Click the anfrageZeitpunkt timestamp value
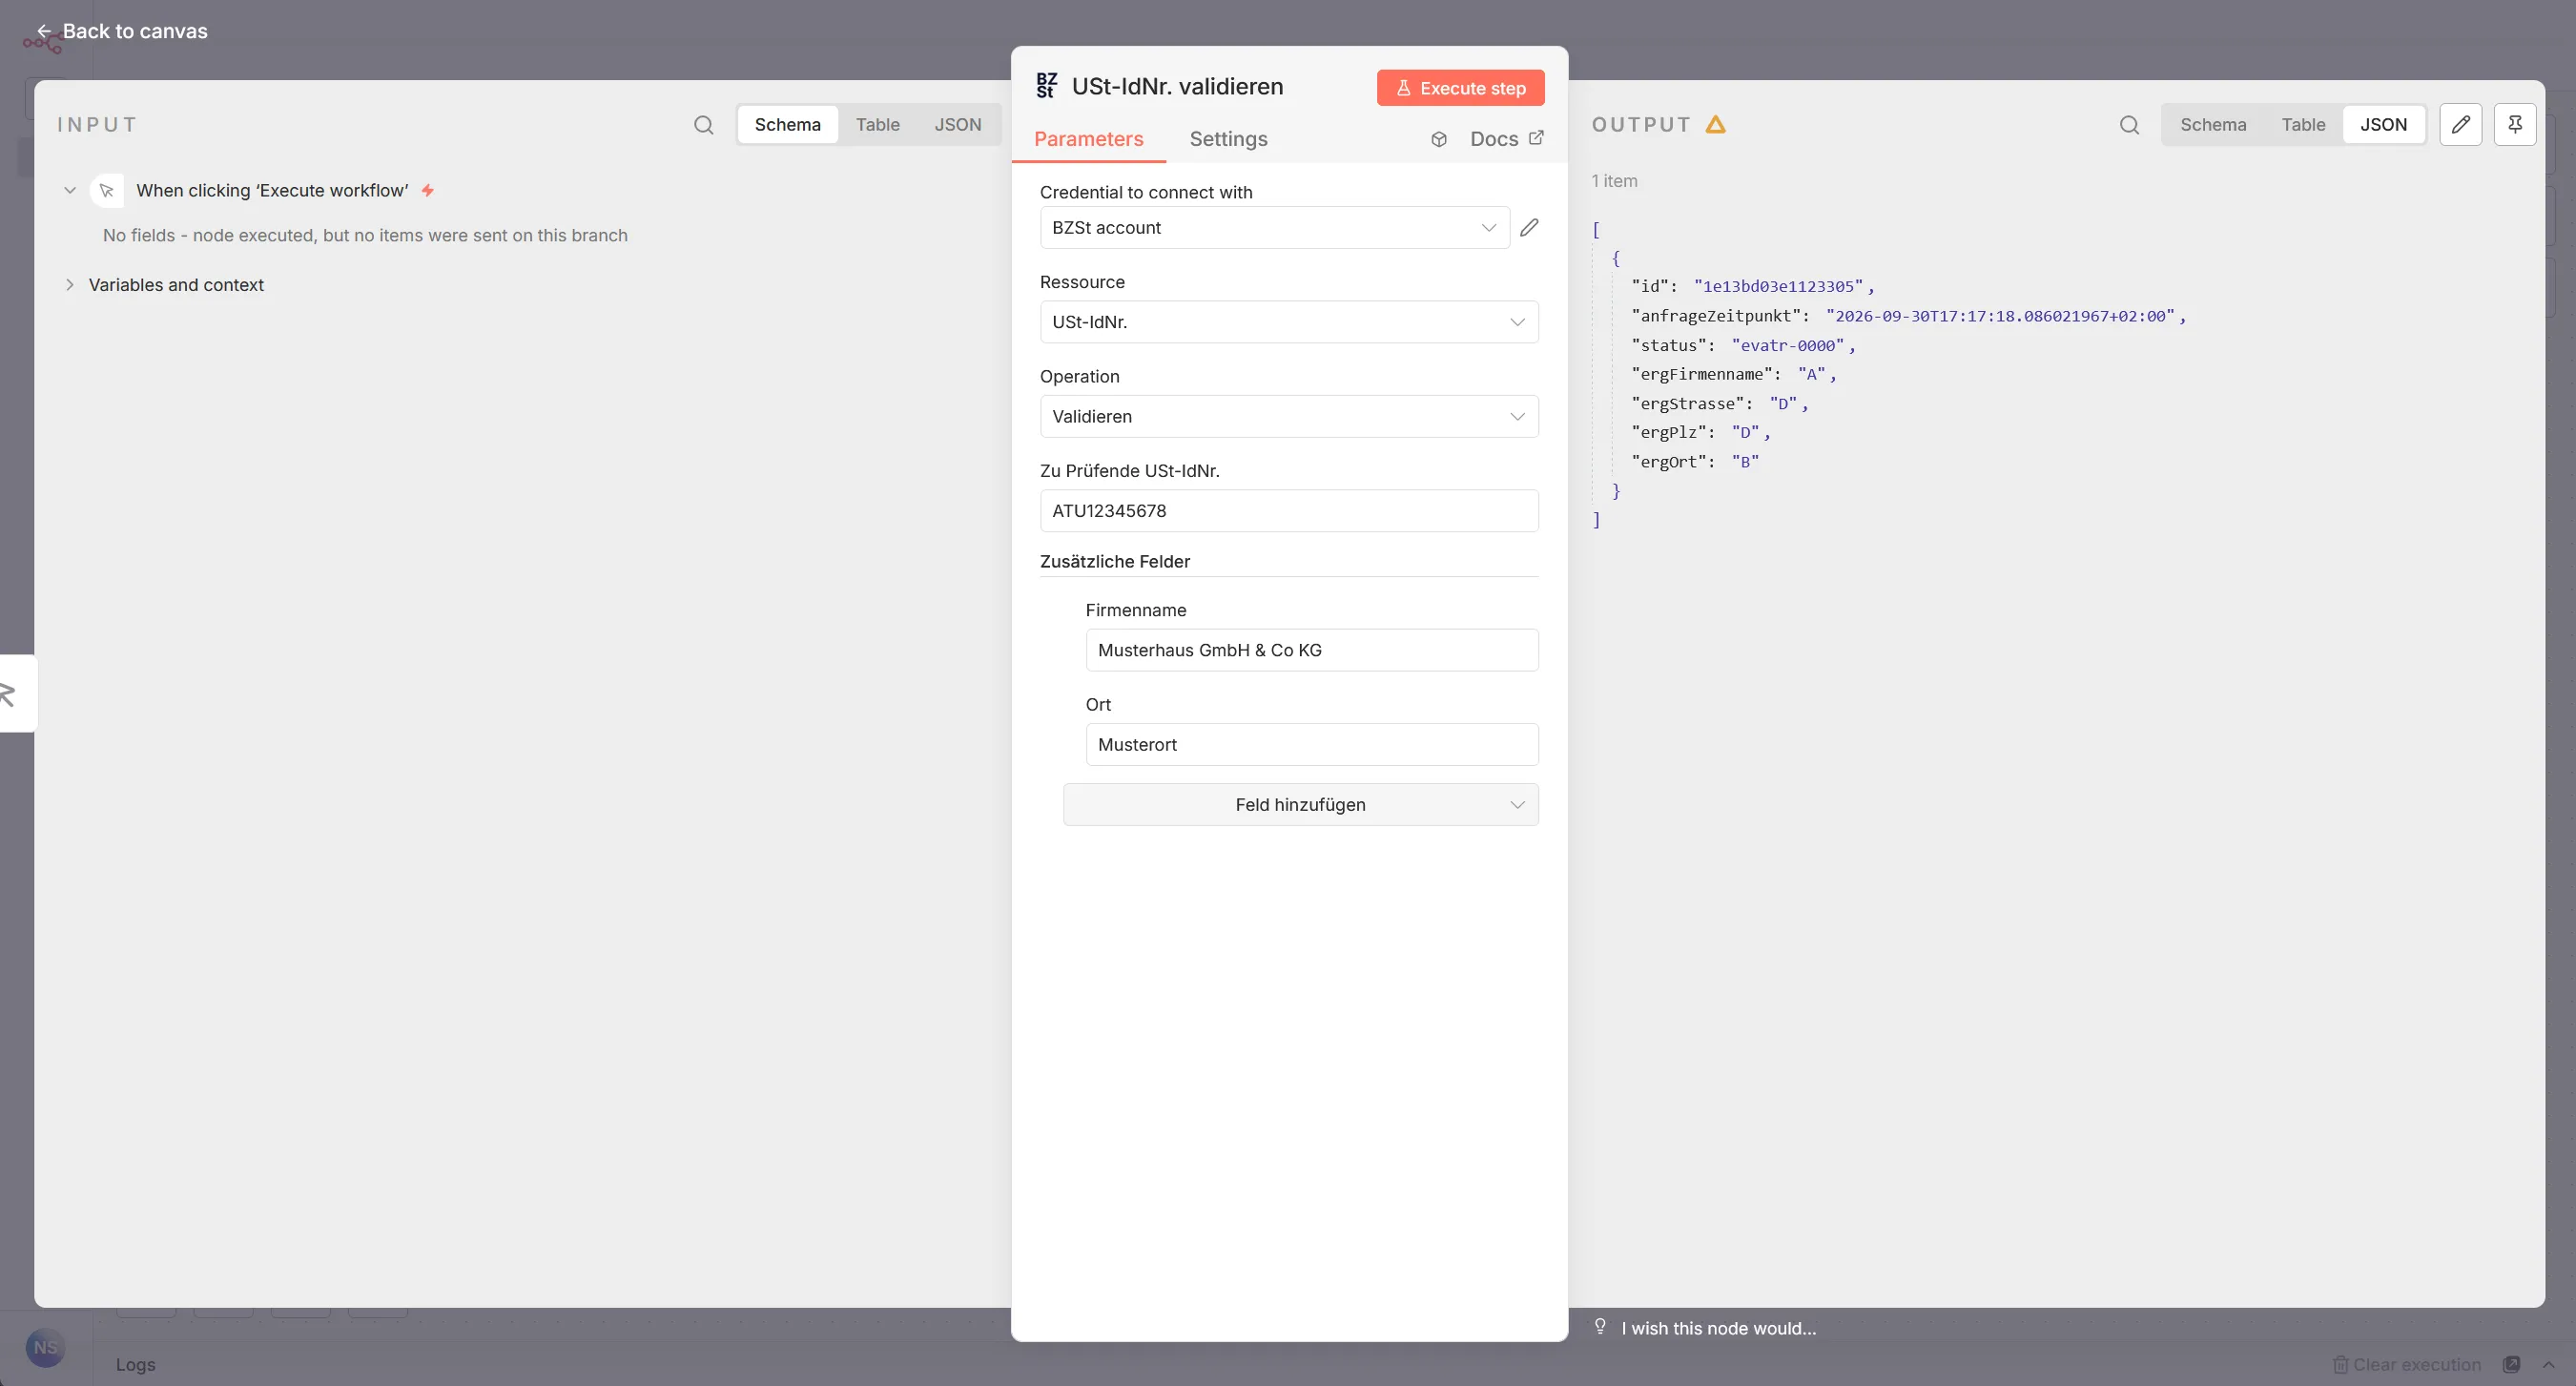This screenshot has width=2576, height=1386. [2000, 316]
